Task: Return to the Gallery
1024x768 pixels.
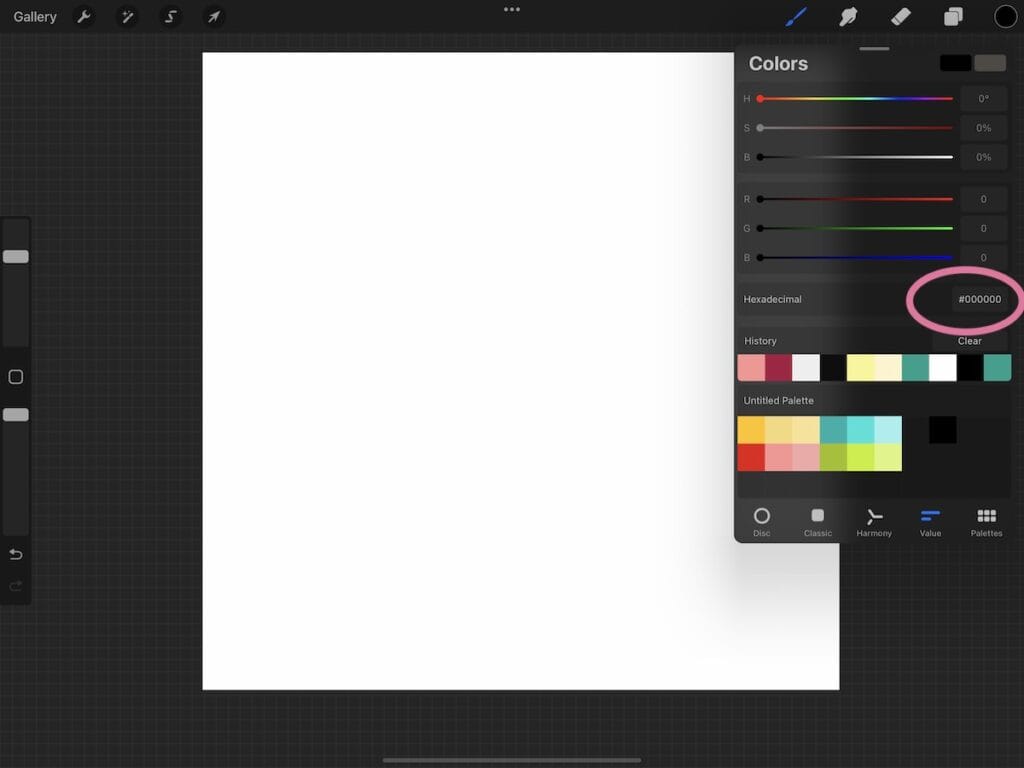Action: 35,16
